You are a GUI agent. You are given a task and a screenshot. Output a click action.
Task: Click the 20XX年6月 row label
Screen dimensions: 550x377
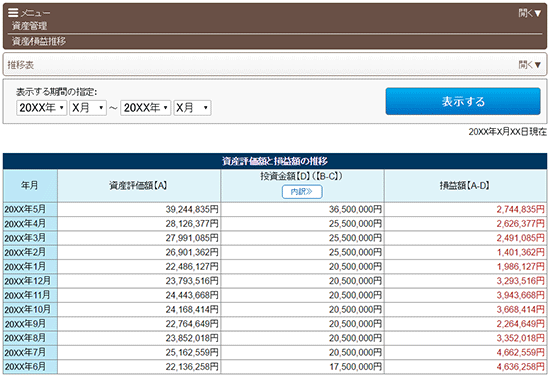point(25,367)
